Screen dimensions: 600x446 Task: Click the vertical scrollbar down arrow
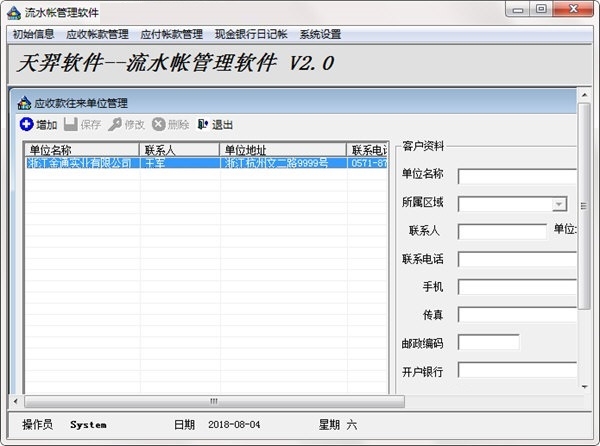point(584,387)
